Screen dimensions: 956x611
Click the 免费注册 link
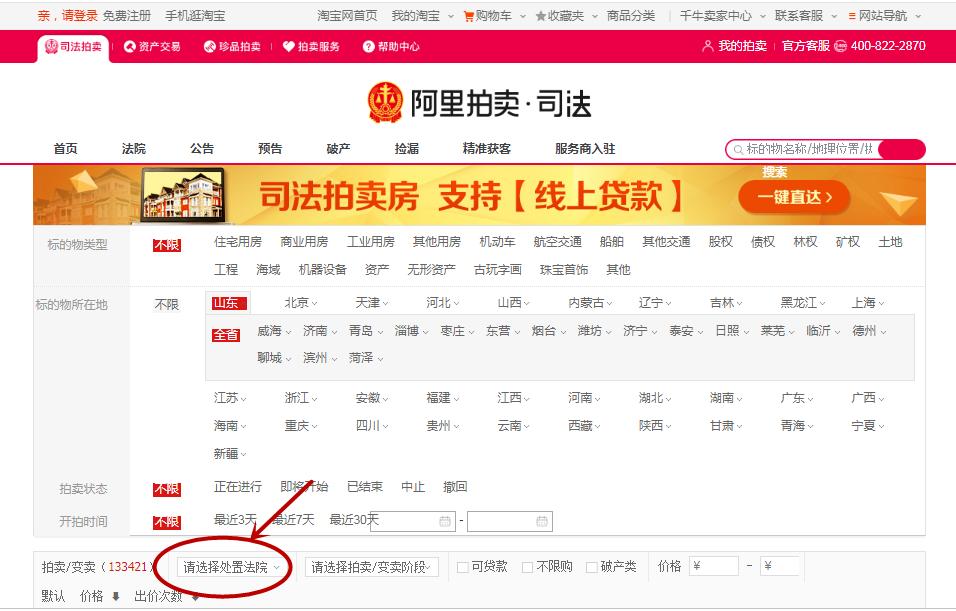pyautogui.click(x=126, y=16)
